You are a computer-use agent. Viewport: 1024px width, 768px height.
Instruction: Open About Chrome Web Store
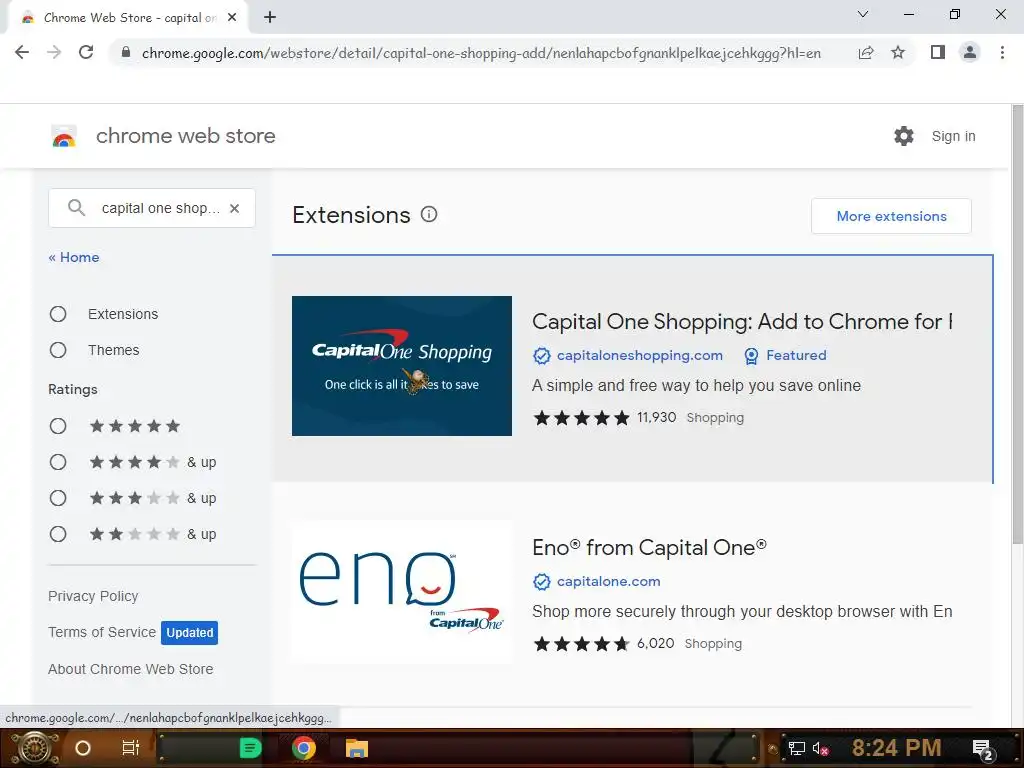[x=131, y=669]
